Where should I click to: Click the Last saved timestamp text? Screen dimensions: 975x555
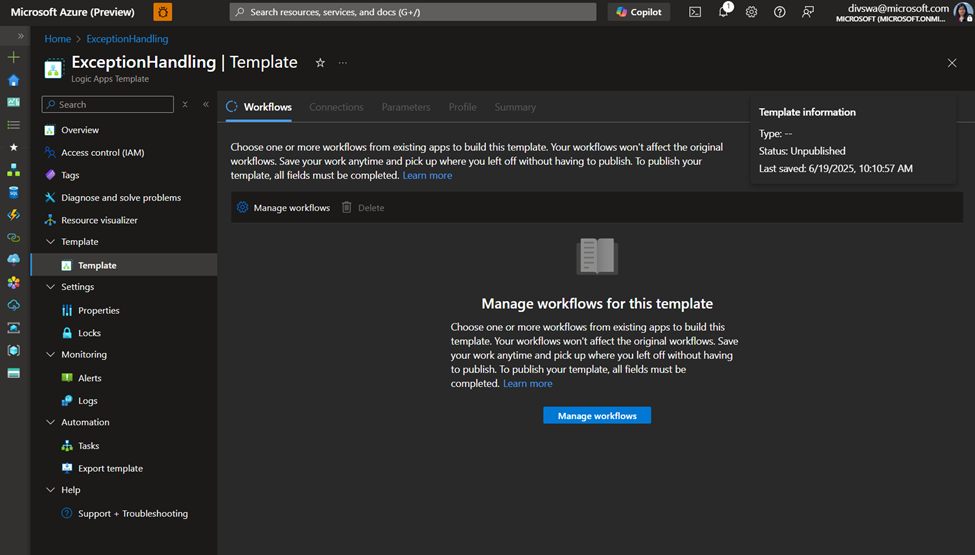click(836, 168)
